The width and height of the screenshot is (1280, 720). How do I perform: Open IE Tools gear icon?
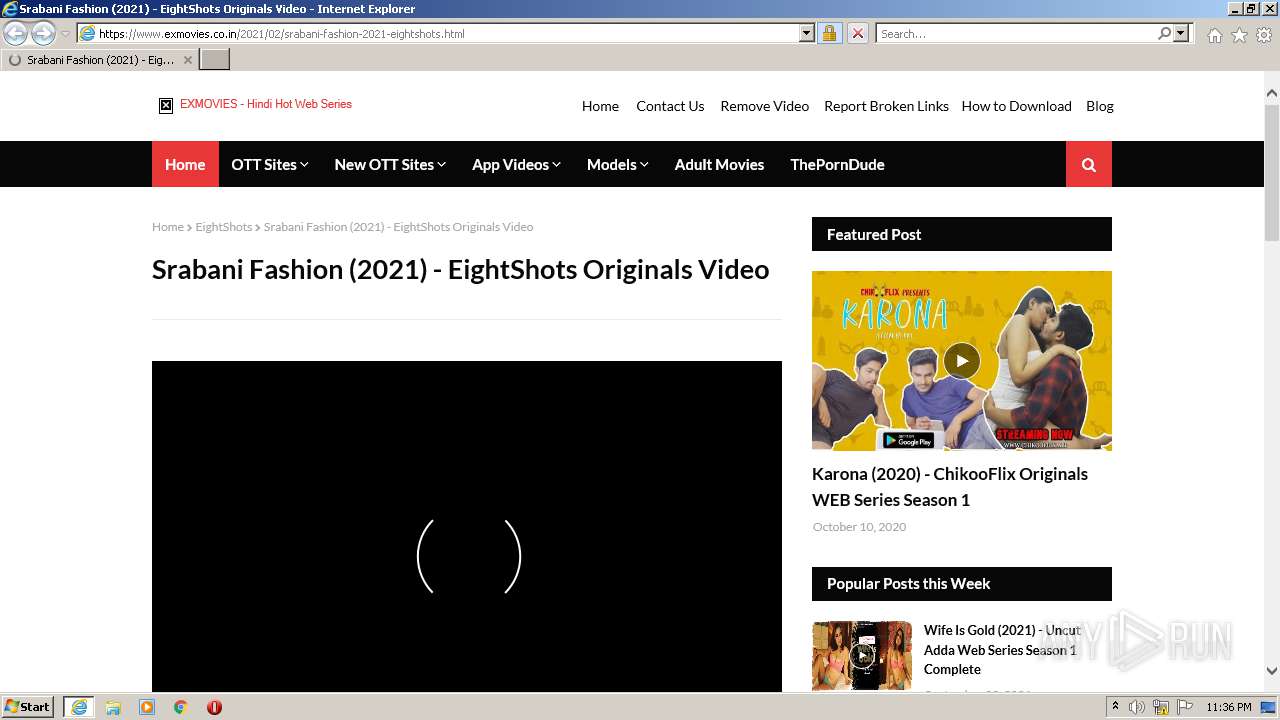(x=1264, y=35)
